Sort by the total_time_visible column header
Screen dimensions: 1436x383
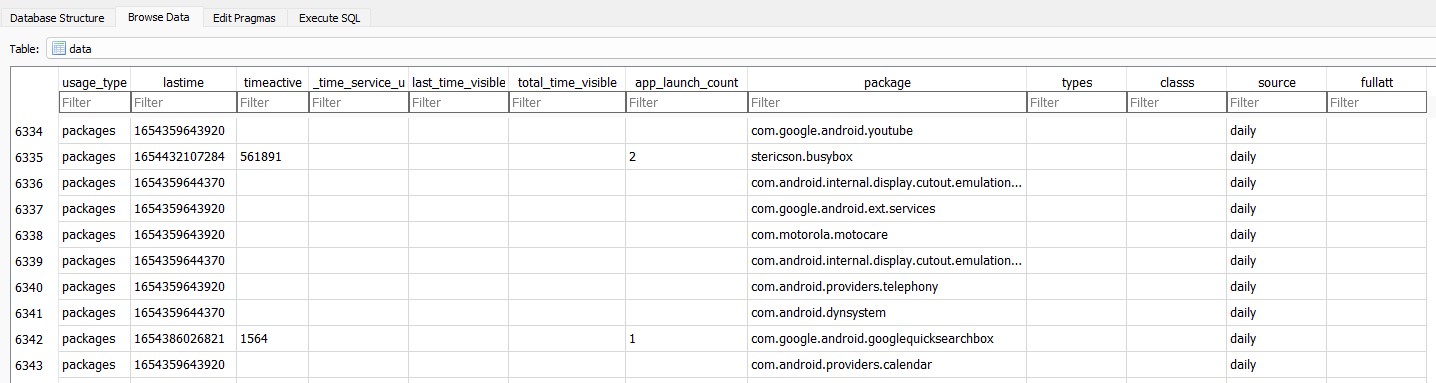coord(567,82)
